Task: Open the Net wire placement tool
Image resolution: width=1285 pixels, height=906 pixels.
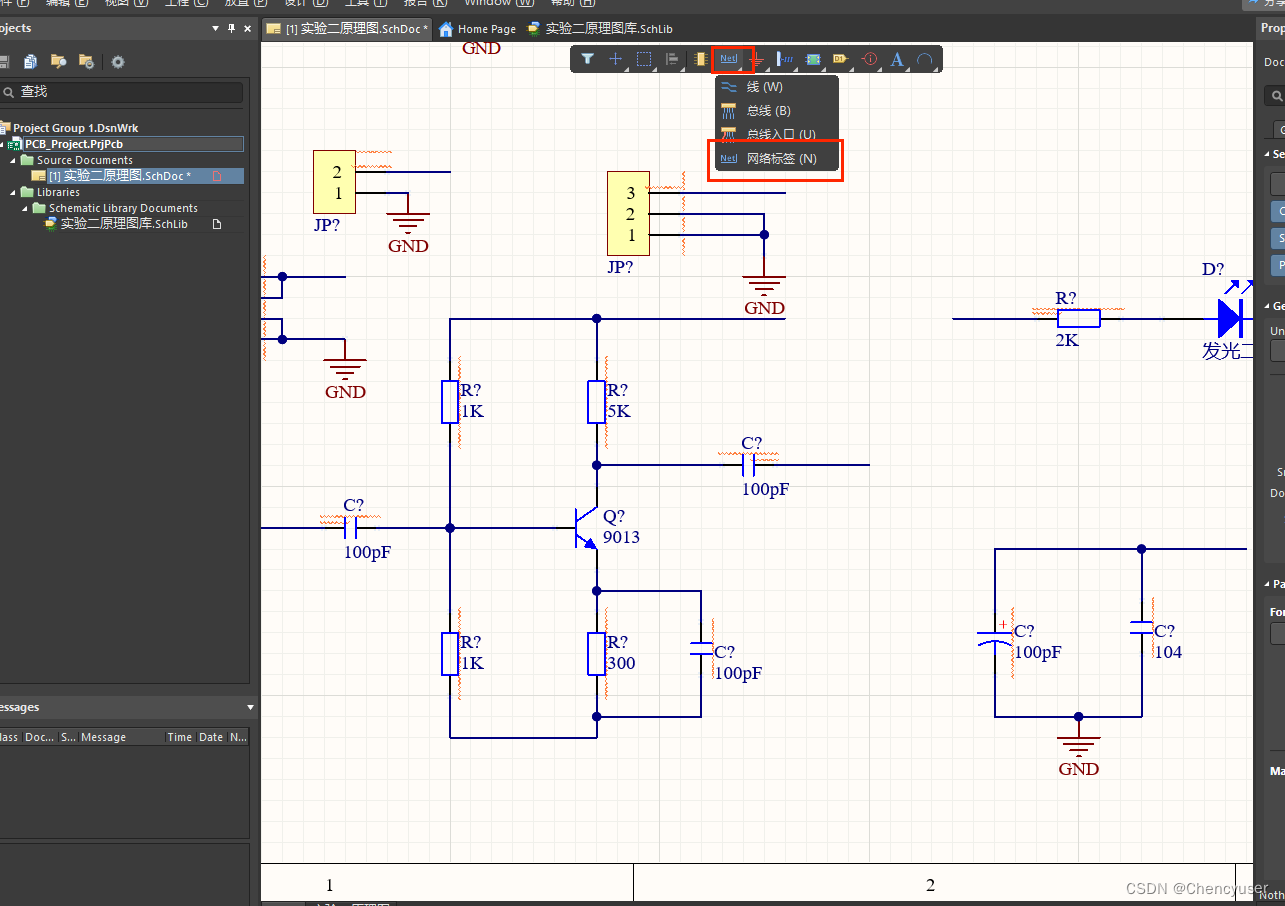Action: point(729,59)
